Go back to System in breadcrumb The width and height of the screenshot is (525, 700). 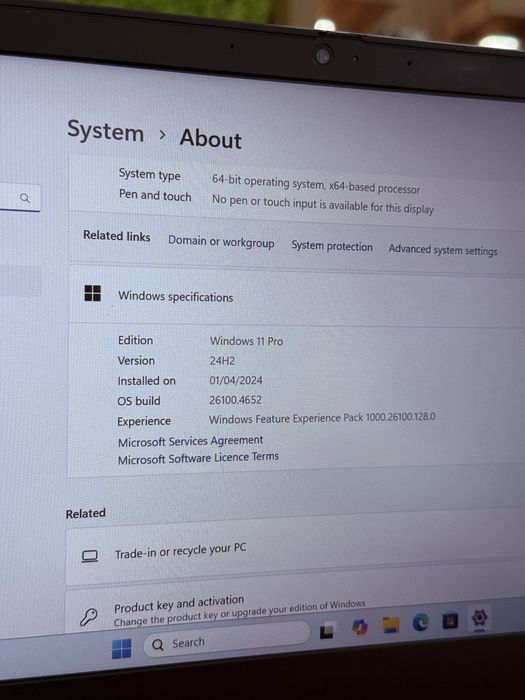pos(105,131)
